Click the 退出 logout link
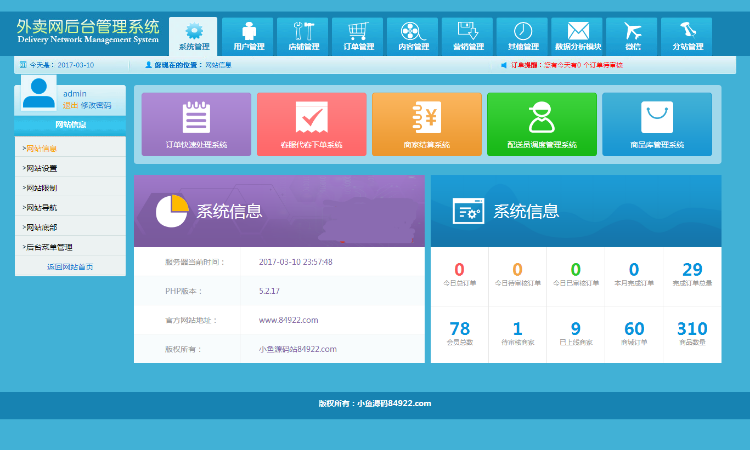Viewport: 750px width, 450px height. (70, 105)
